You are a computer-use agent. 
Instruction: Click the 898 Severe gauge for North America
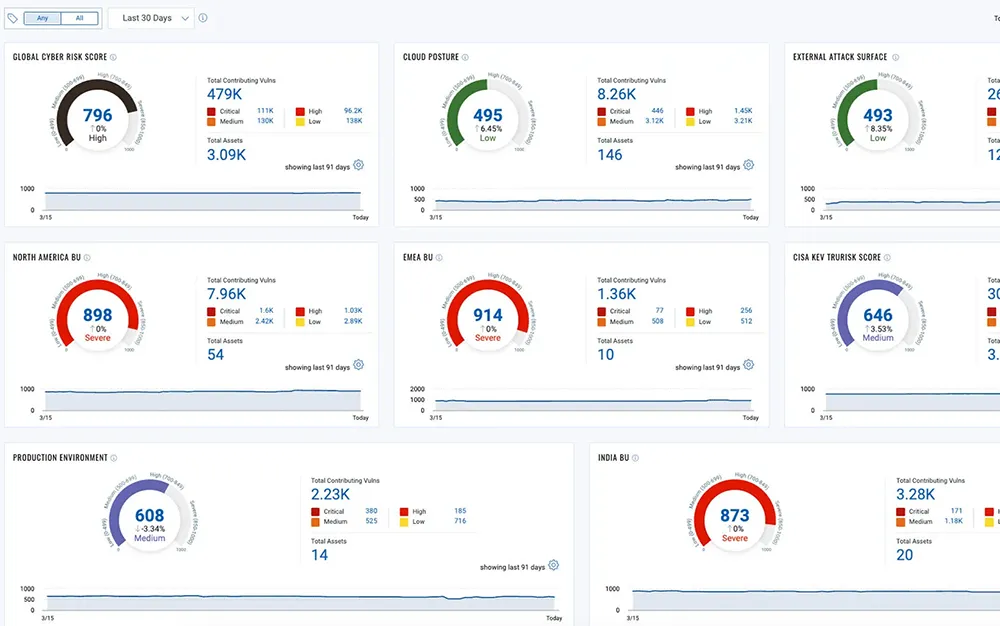point(98,318)
